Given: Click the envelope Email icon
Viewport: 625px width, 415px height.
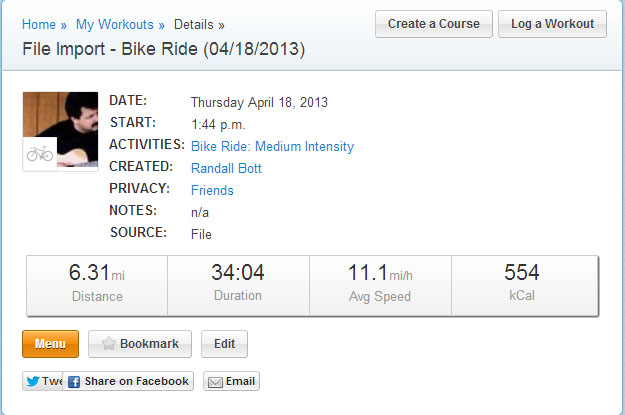Looking at the screenshot, I should click(x=214, y=381).
